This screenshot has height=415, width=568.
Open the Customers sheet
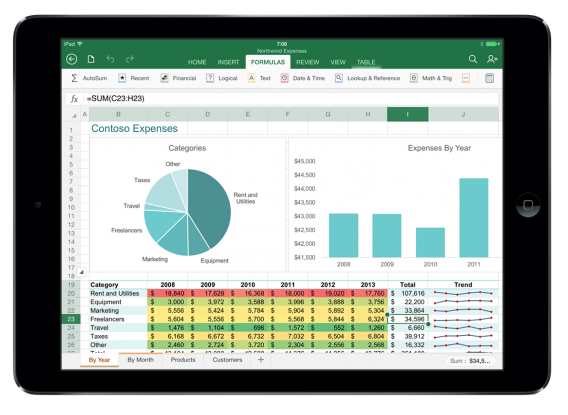click(x=227, y=360)
